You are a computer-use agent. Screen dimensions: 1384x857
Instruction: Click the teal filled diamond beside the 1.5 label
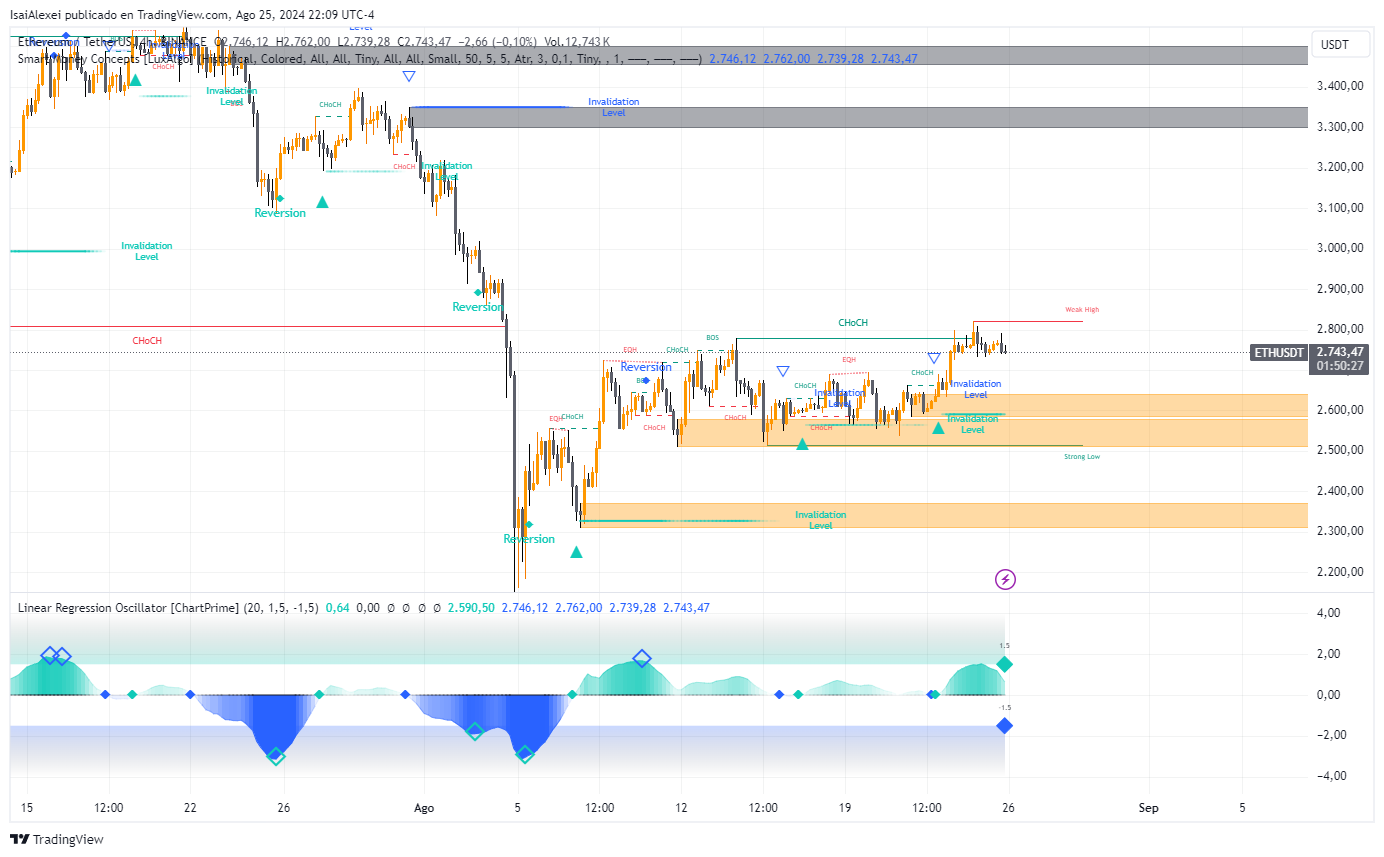(1005, 664)
